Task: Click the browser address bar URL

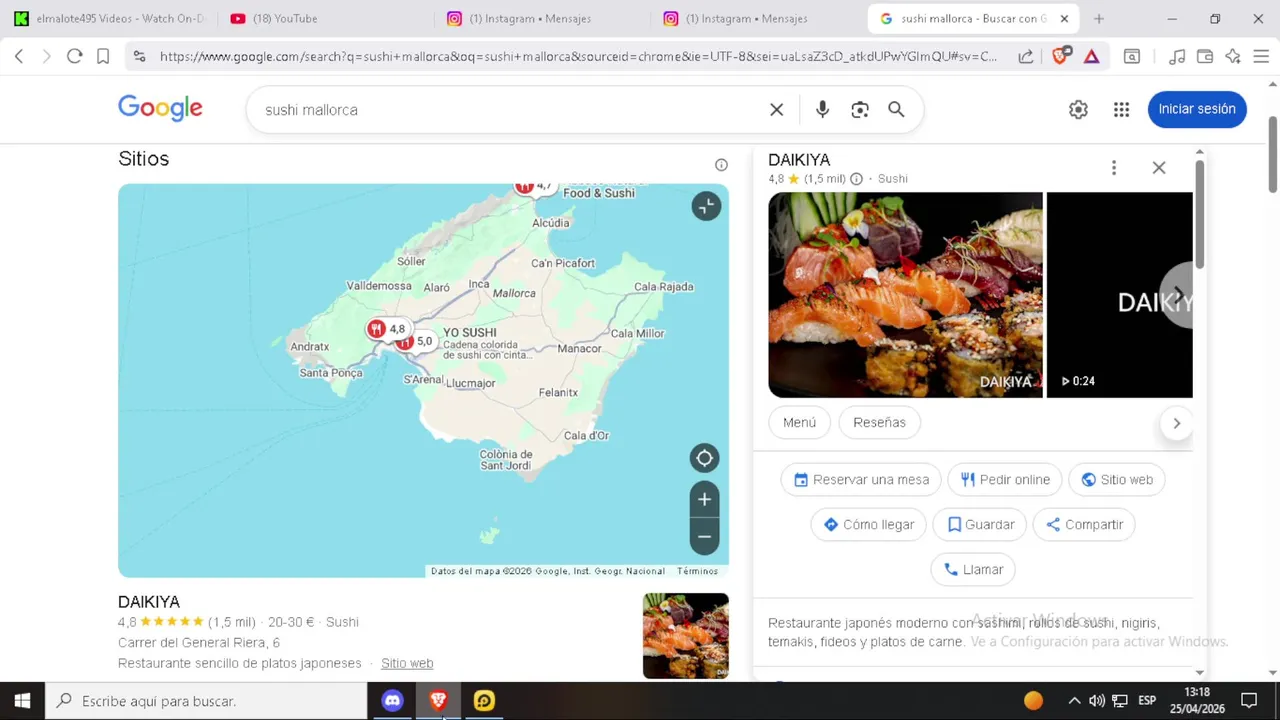Action: pos(578,57)
